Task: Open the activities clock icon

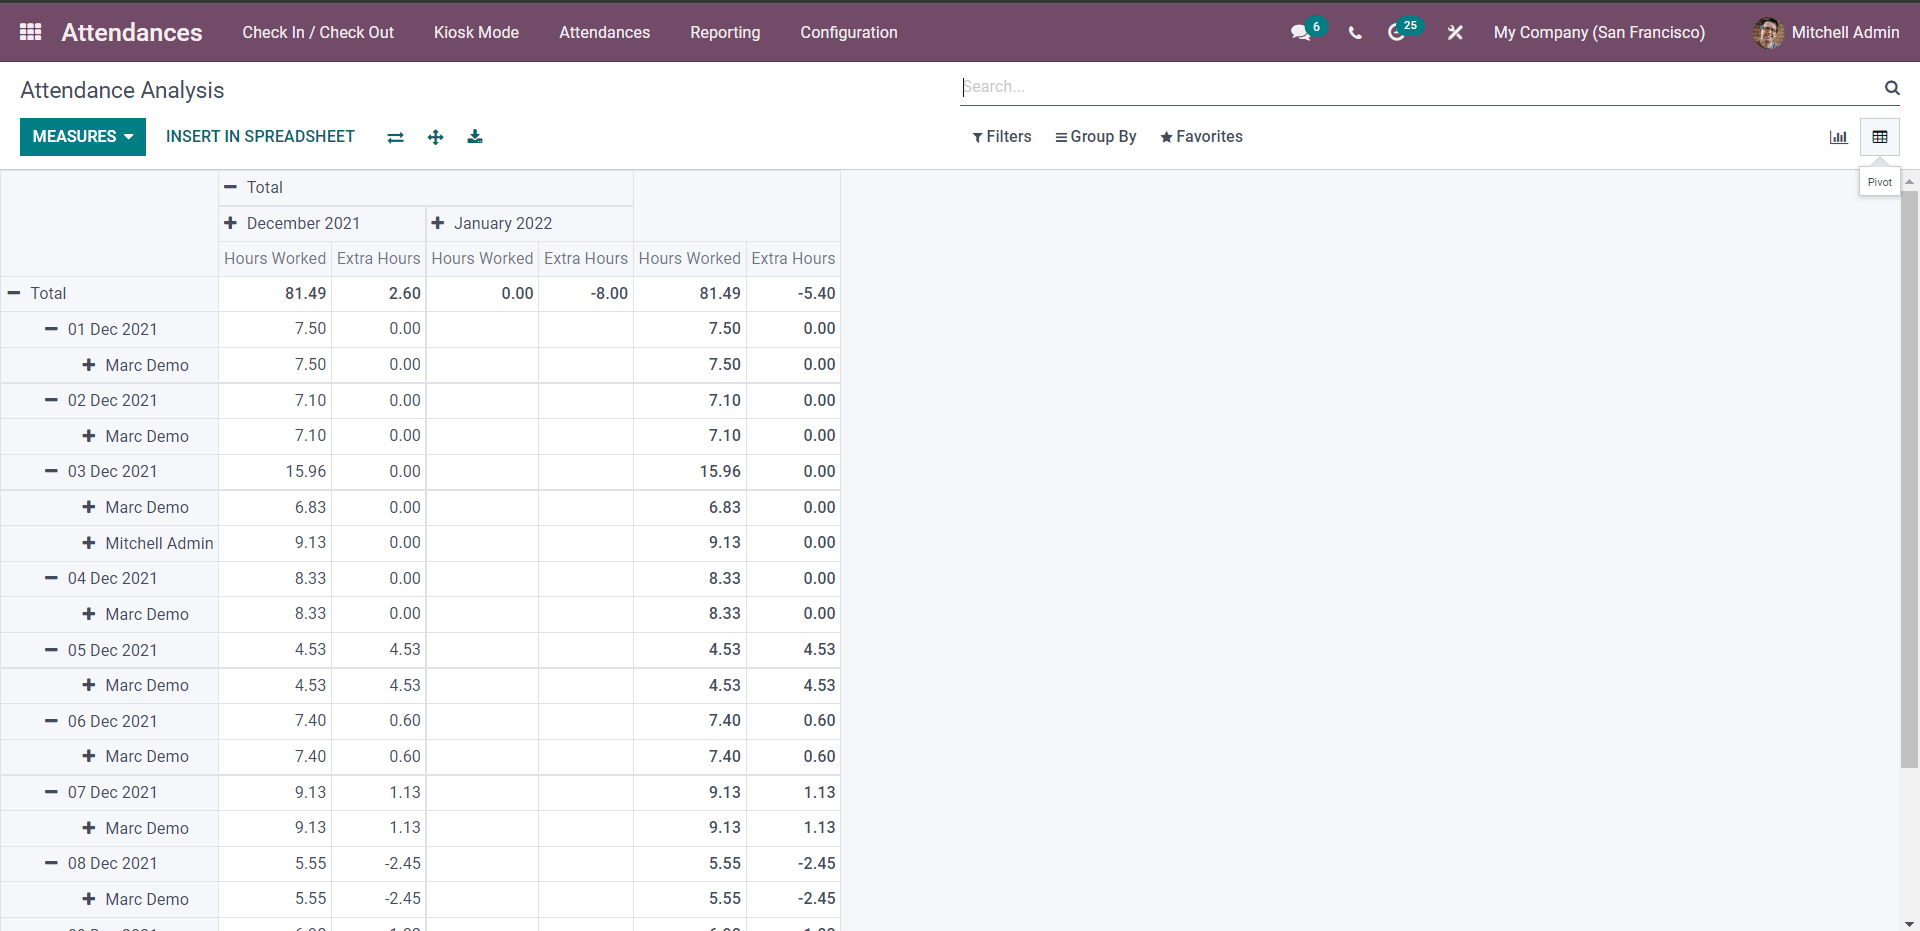Action: 1397,32
